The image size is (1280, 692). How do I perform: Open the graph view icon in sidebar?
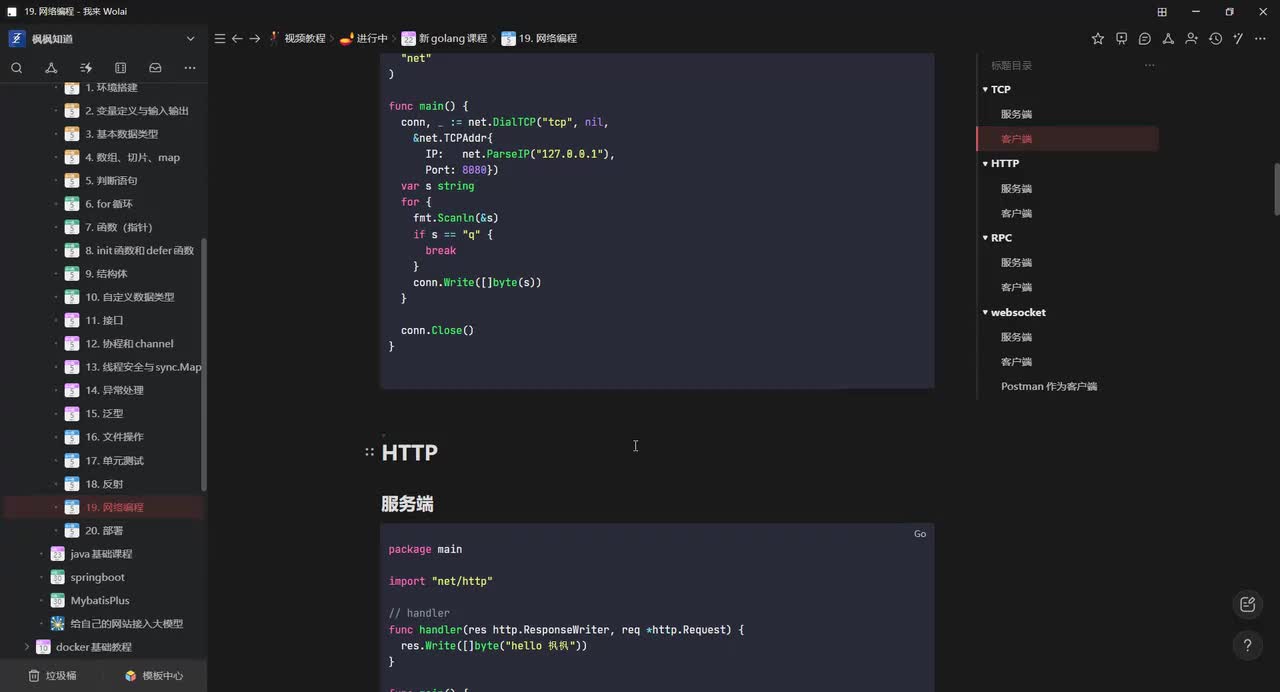point(51,68)
